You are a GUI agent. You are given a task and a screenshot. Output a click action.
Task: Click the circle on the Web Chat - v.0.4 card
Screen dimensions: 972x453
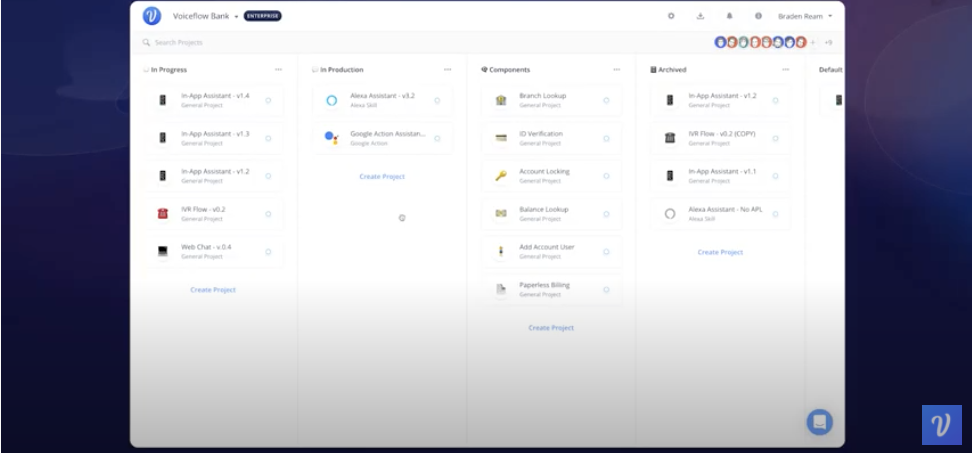click(x=268, y=252)
